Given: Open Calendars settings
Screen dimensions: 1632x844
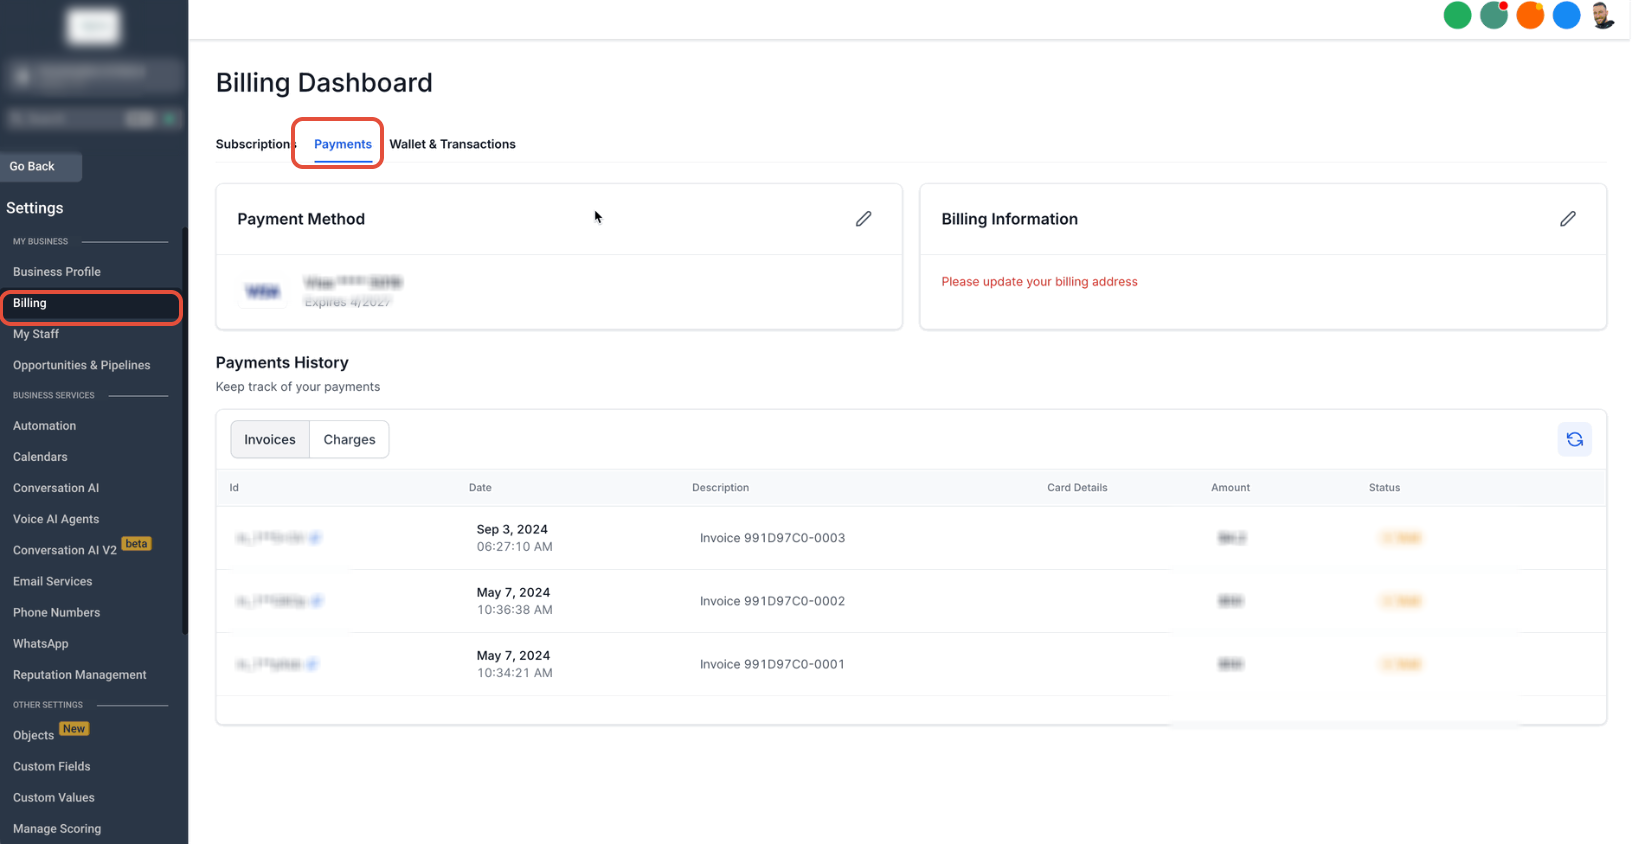Looking at the screenshot, I should 40,457.
